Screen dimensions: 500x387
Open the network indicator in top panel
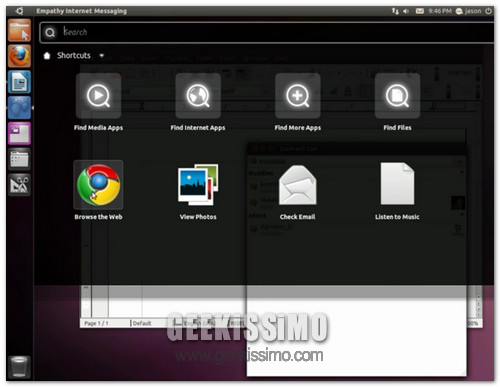(395, 11)
